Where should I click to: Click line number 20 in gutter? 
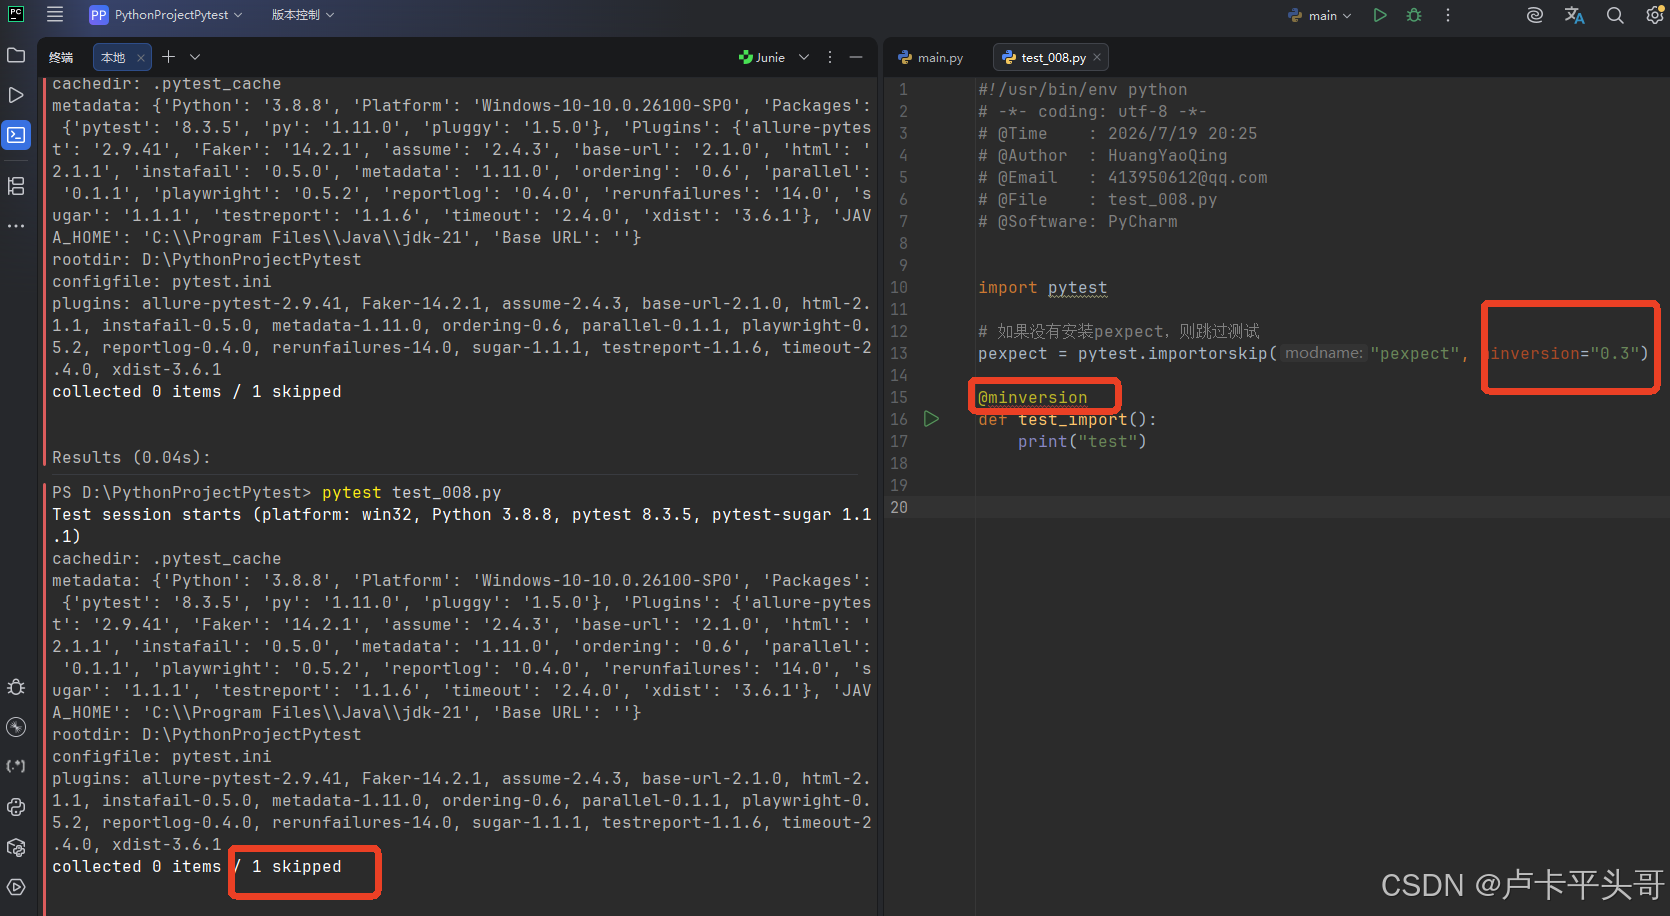[x=899, y=507]
